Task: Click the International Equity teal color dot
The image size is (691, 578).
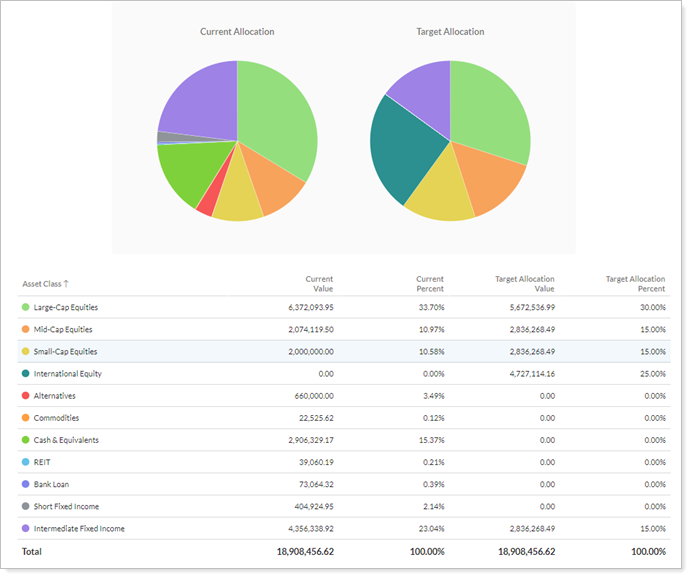Action: pos(25,374)
